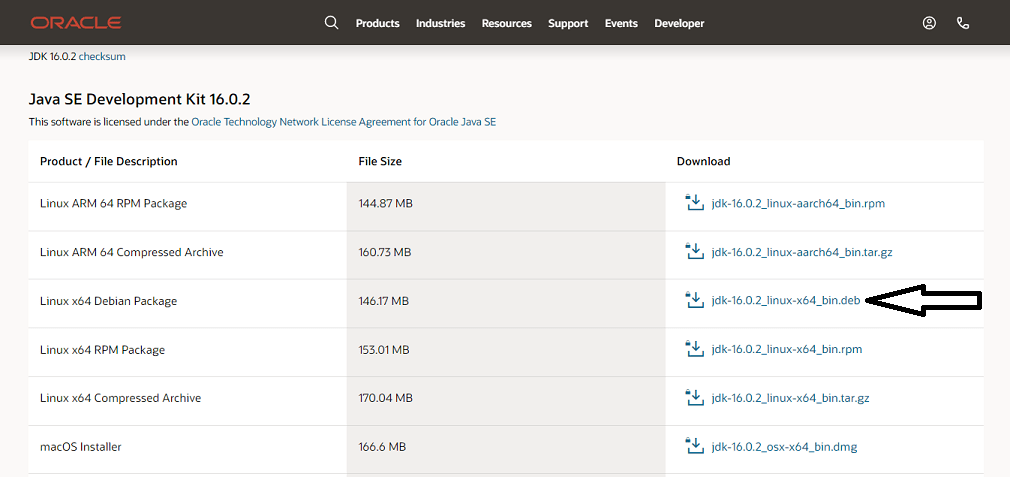Open the Events menu
This screenshot has height=477, width=1010.
621,23
